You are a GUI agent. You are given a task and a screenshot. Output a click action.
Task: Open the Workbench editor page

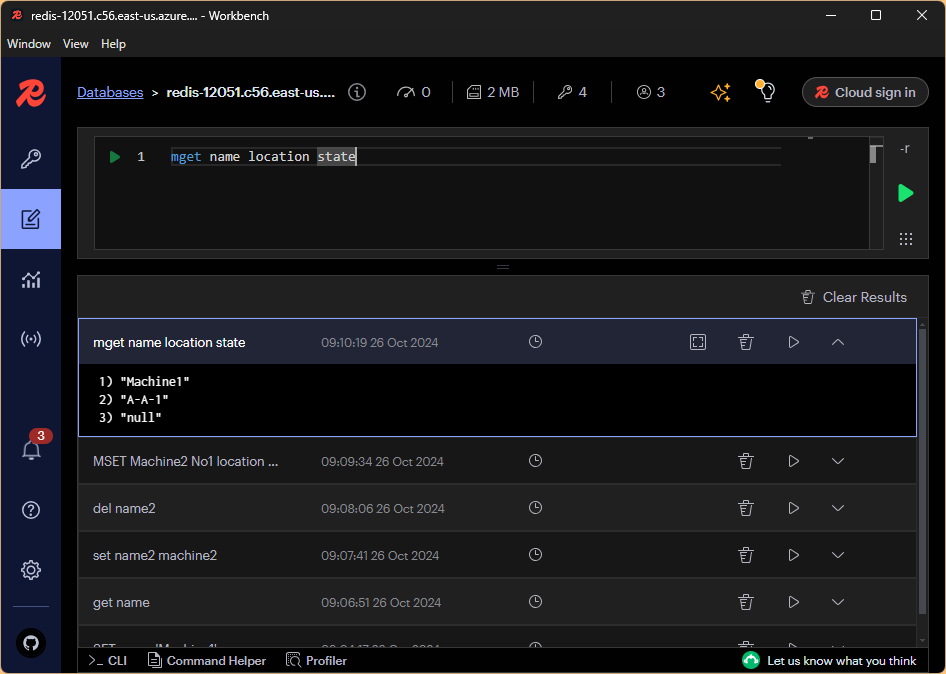[31, 219]
